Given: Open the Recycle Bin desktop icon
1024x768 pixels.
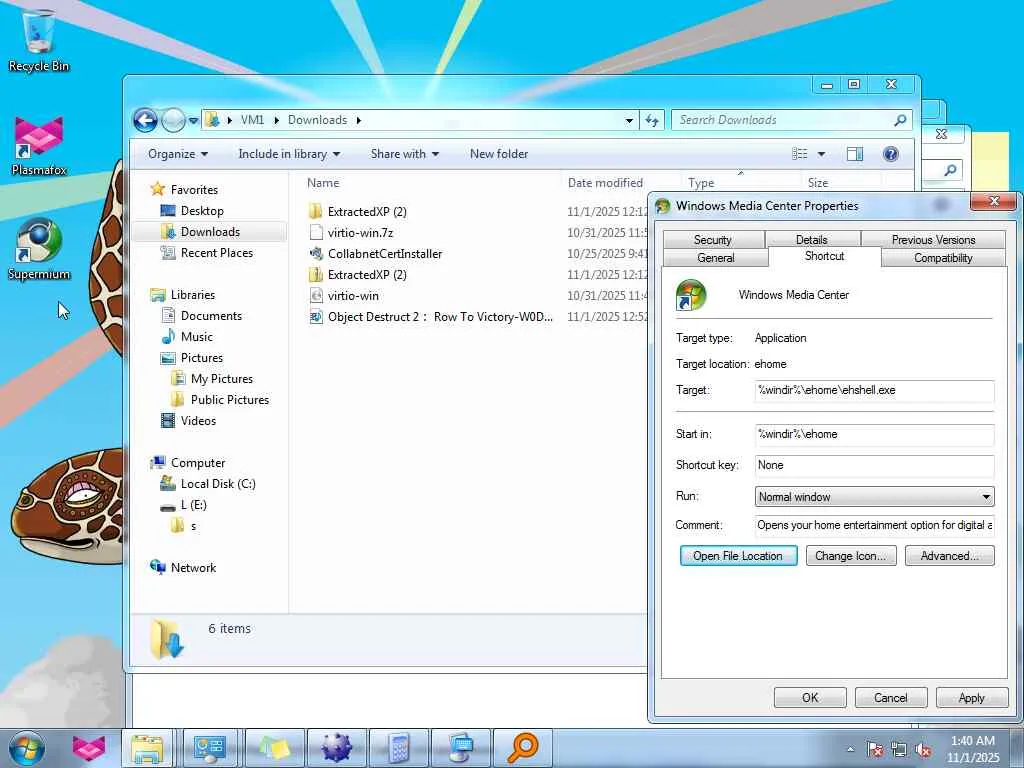Looking at the screenshot, I should pos(39,40).
